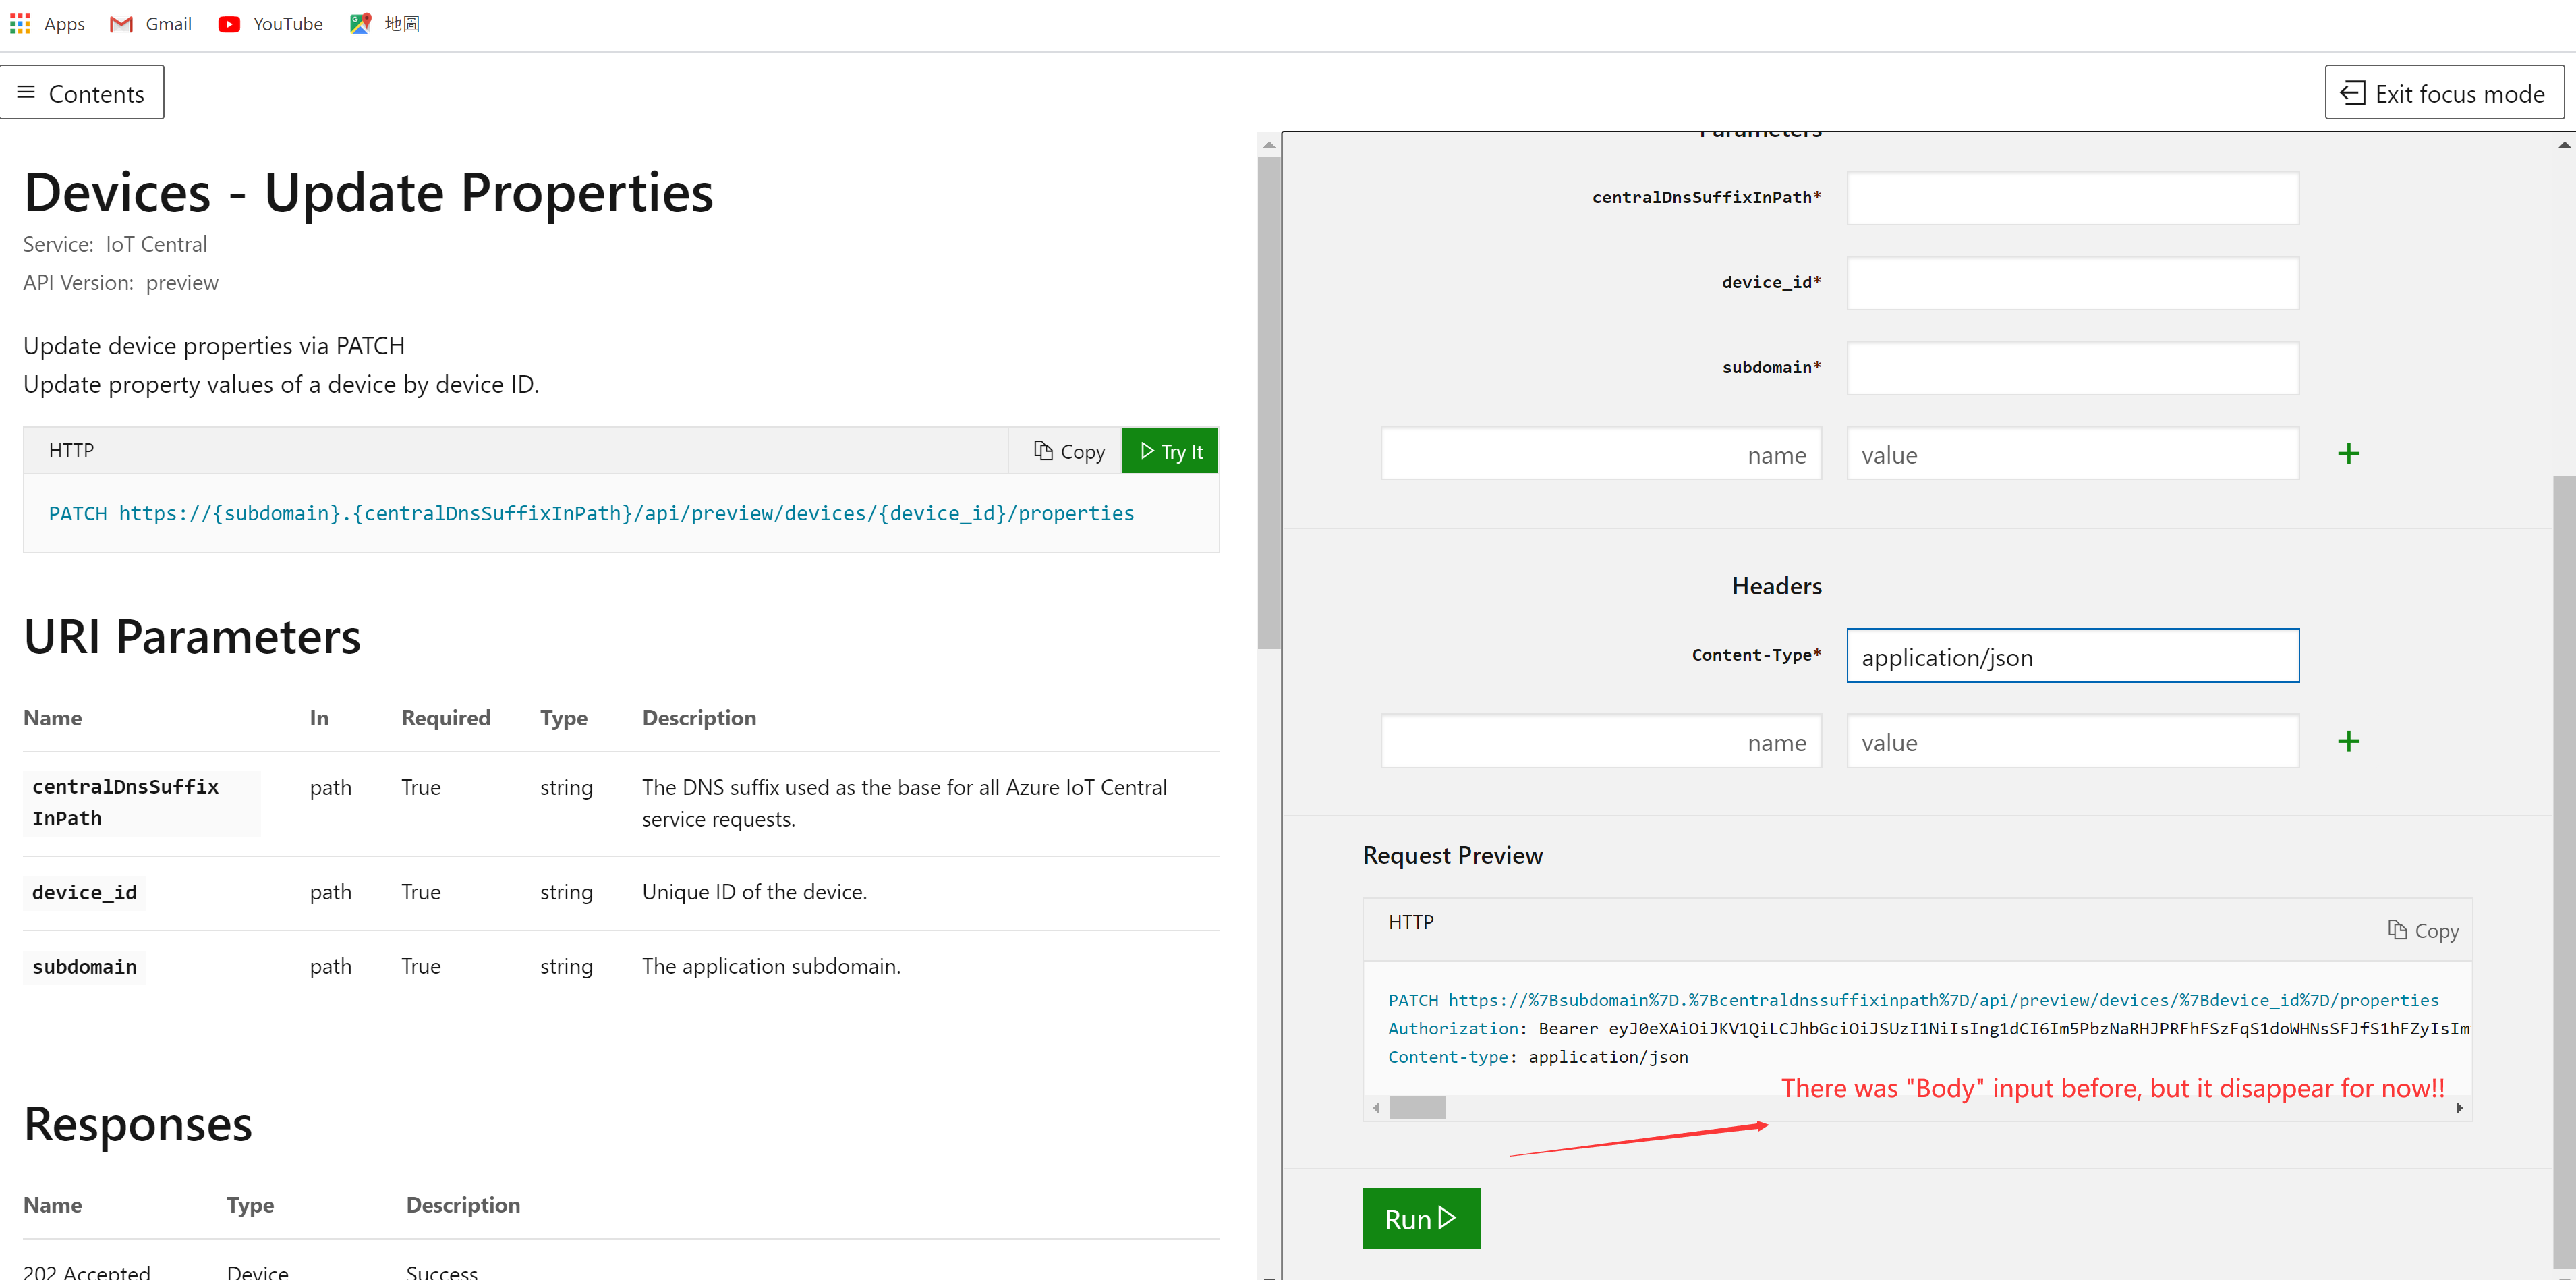Image resolution: width=2576 pixels, height=1280 pixels.
Task: Click the centralDnsSuffixInPath table row name
Action: tap(126, 802)
